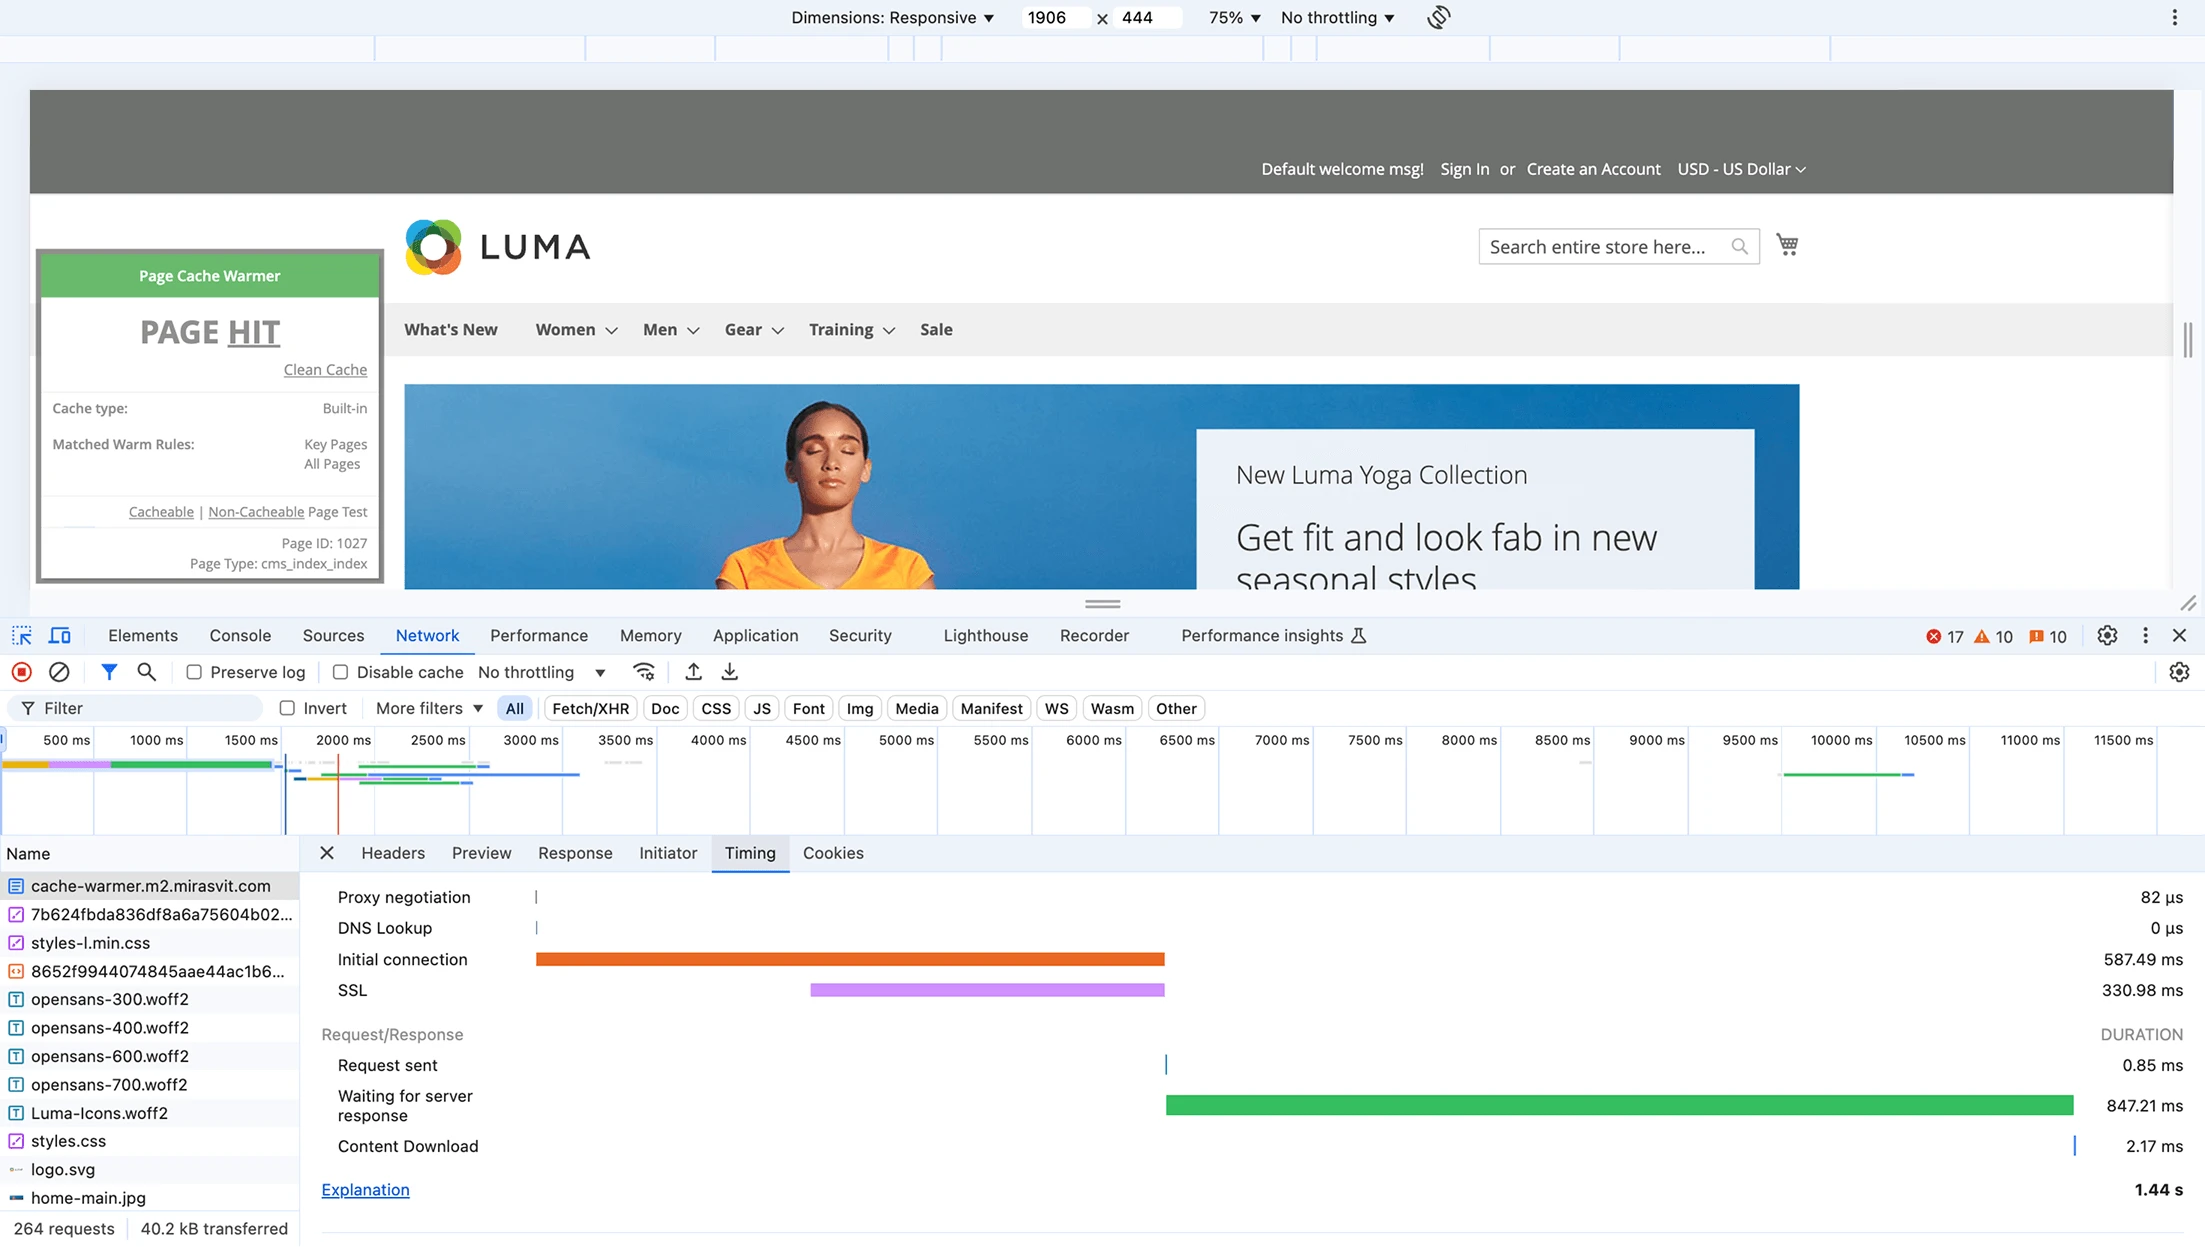Enable the Preserve log checkbox
Viewport: 2205px width, 1247px height.
click(x=194, y=672)
